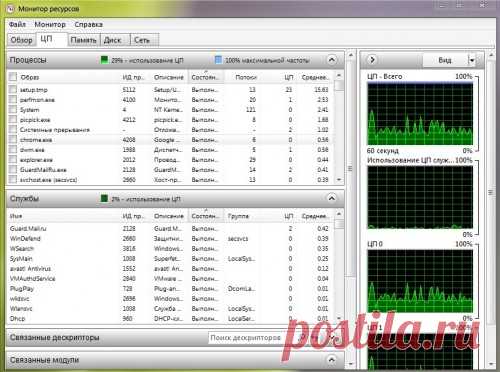Viewport: 500px width, 372px height.
Task: Click the ЦП 0 graph
Action: coord(420,281)
